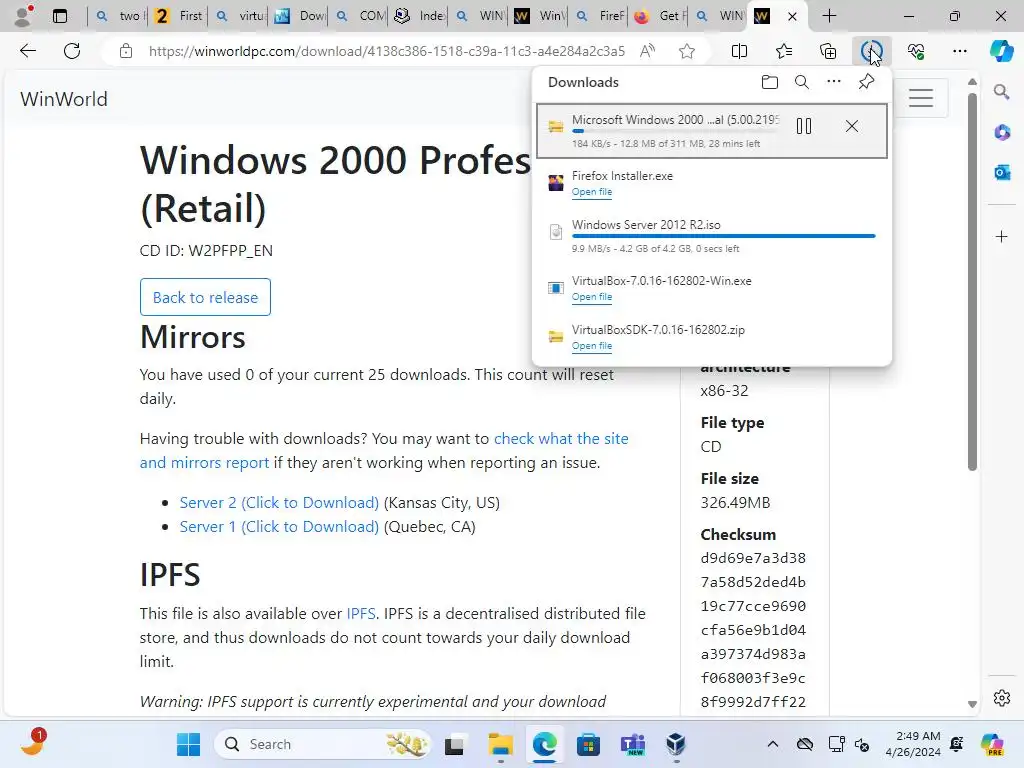
Task: Add this page to favorites star
Action: coord(686,51)
